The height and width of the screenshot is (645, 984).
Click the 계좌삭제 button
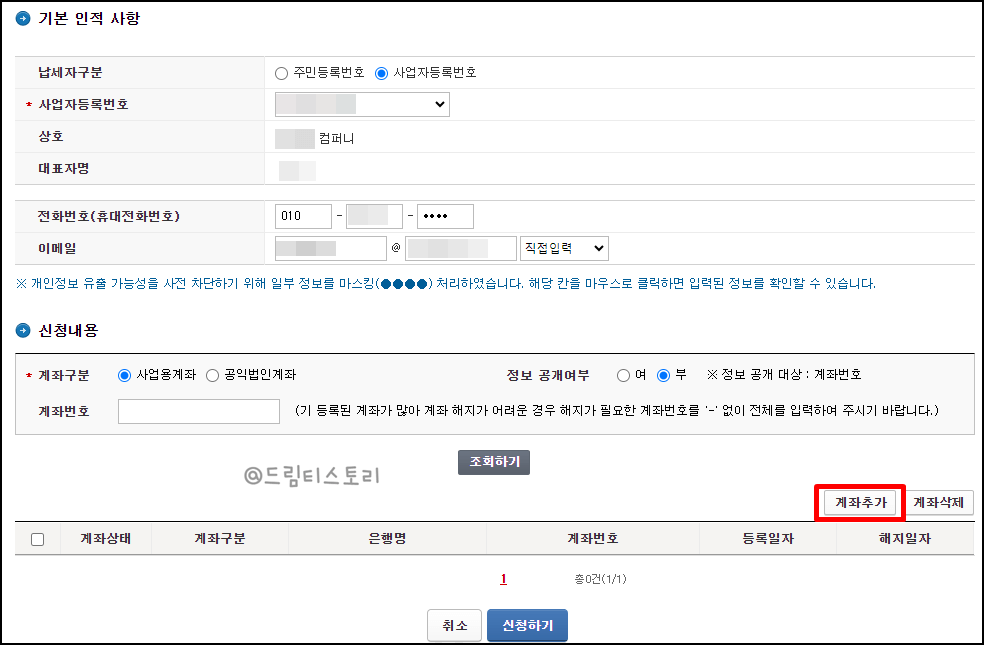(x=938, y=503)
